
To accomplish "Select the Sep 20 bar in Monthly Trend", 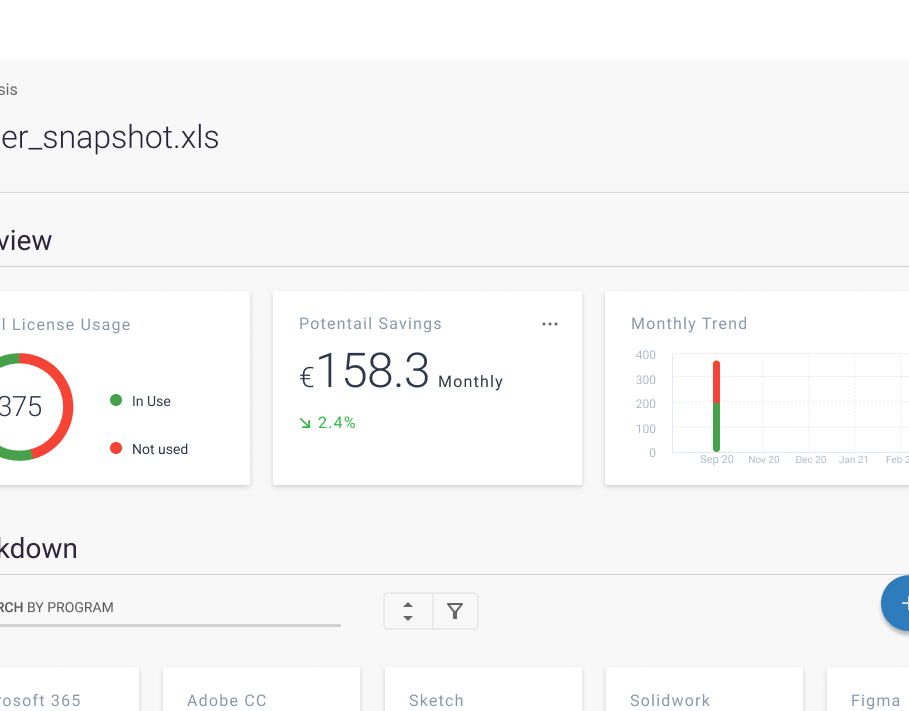I will [717, 406].
